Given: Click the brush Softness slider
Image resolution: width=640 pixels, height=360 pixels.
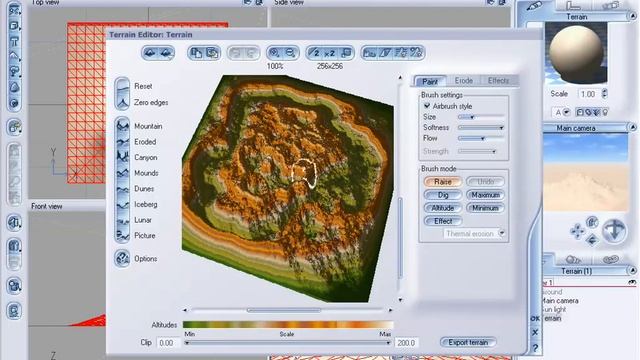Looking at the screenshot, I should [481, 128].
